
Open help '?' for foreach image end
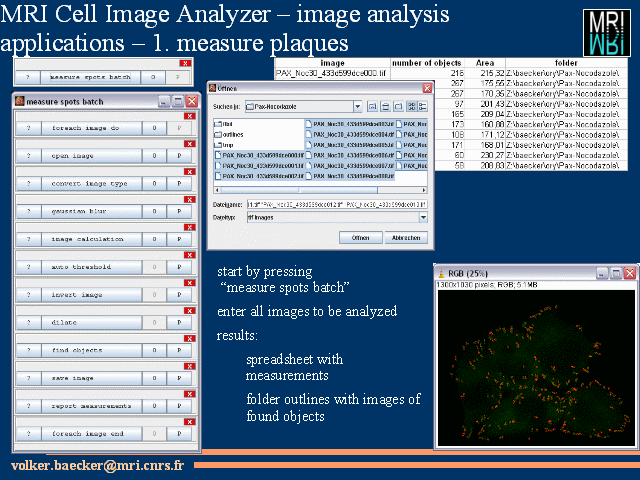tap(29, 433)
